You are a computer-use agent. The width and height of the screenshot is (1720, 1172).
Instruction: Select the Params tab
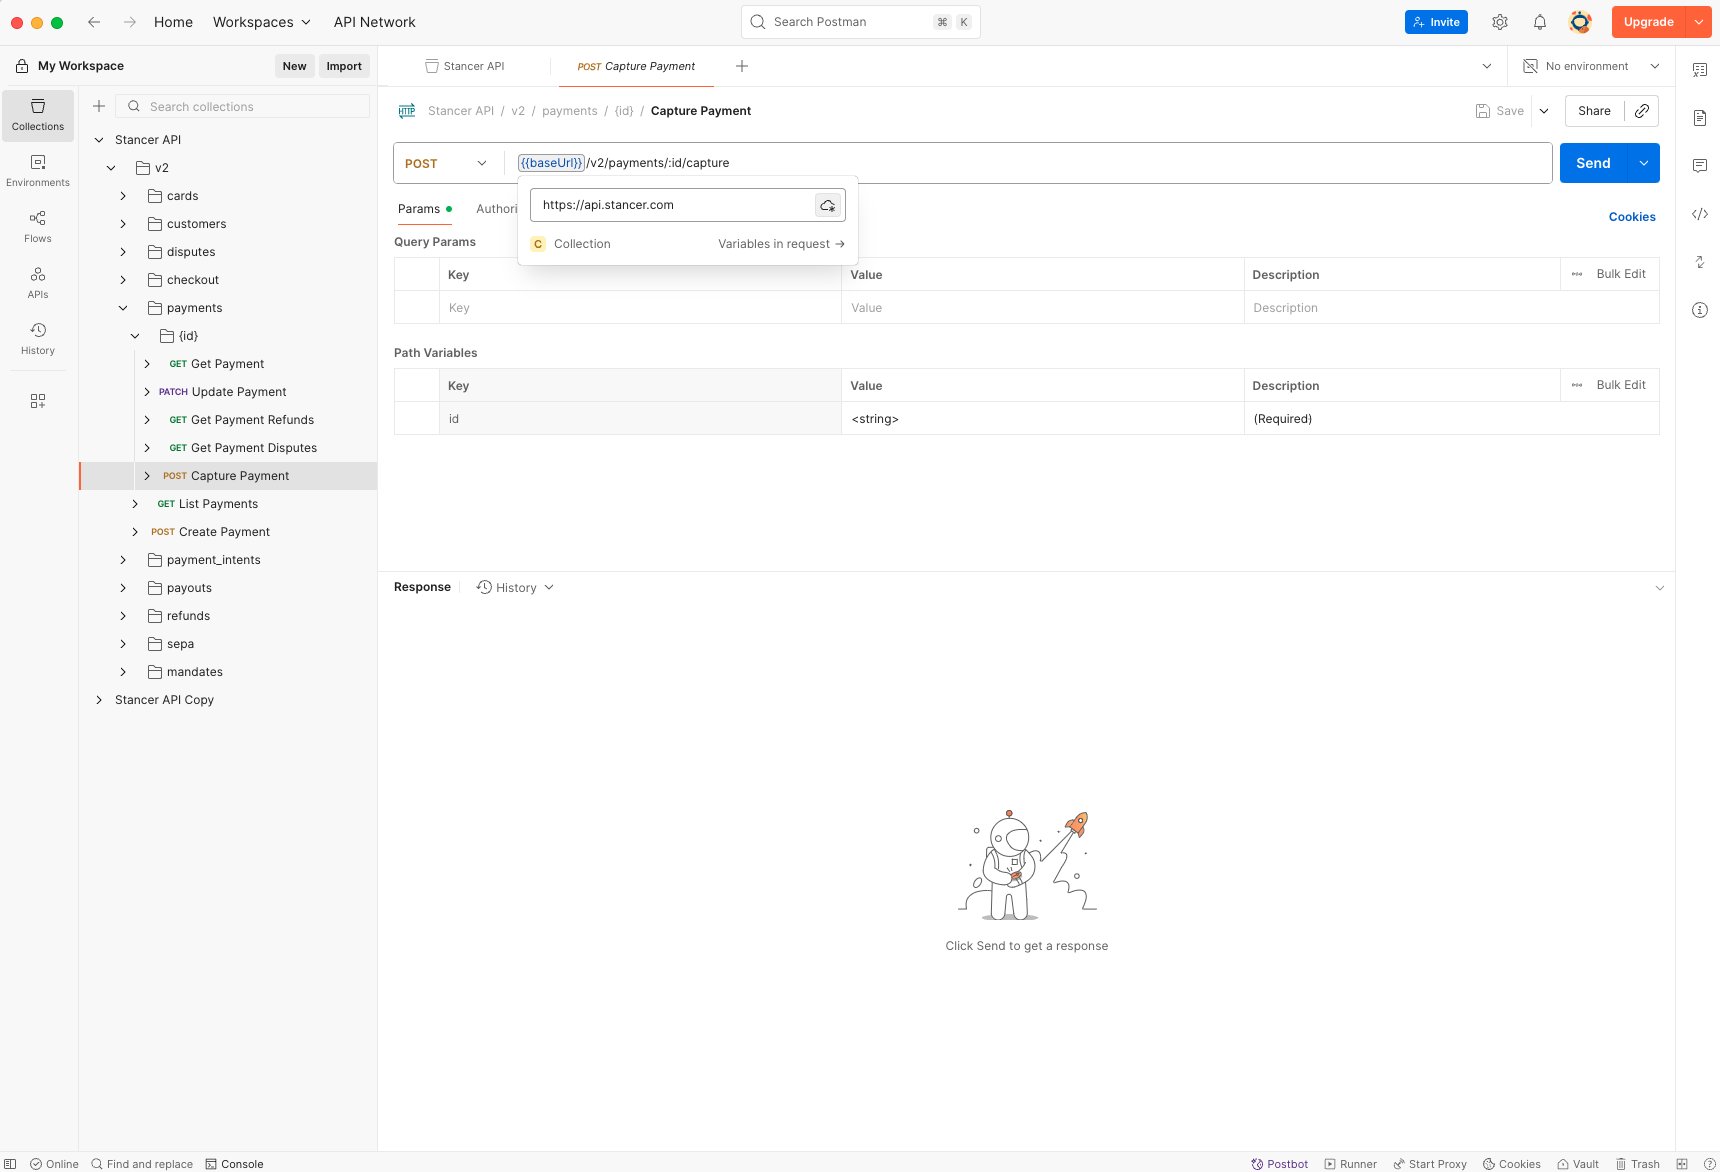419,209
